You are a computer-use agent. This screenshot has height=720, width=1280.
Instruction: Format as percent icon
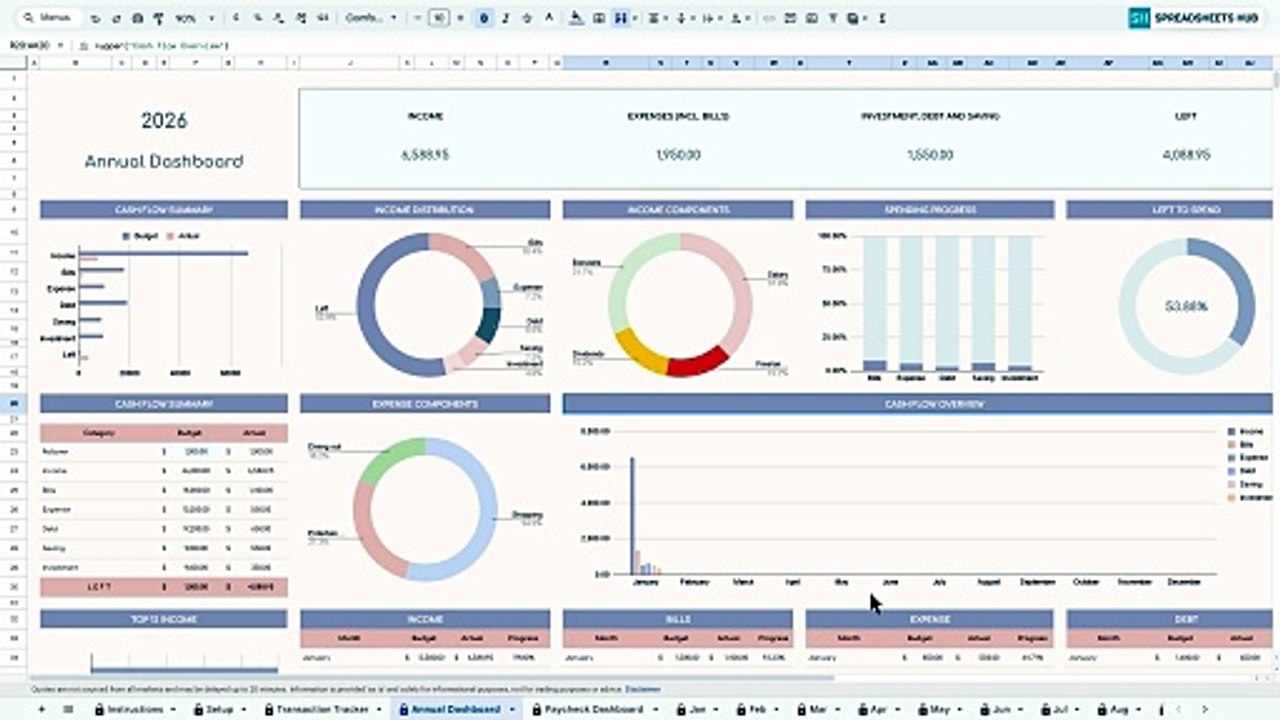(258, 18)
